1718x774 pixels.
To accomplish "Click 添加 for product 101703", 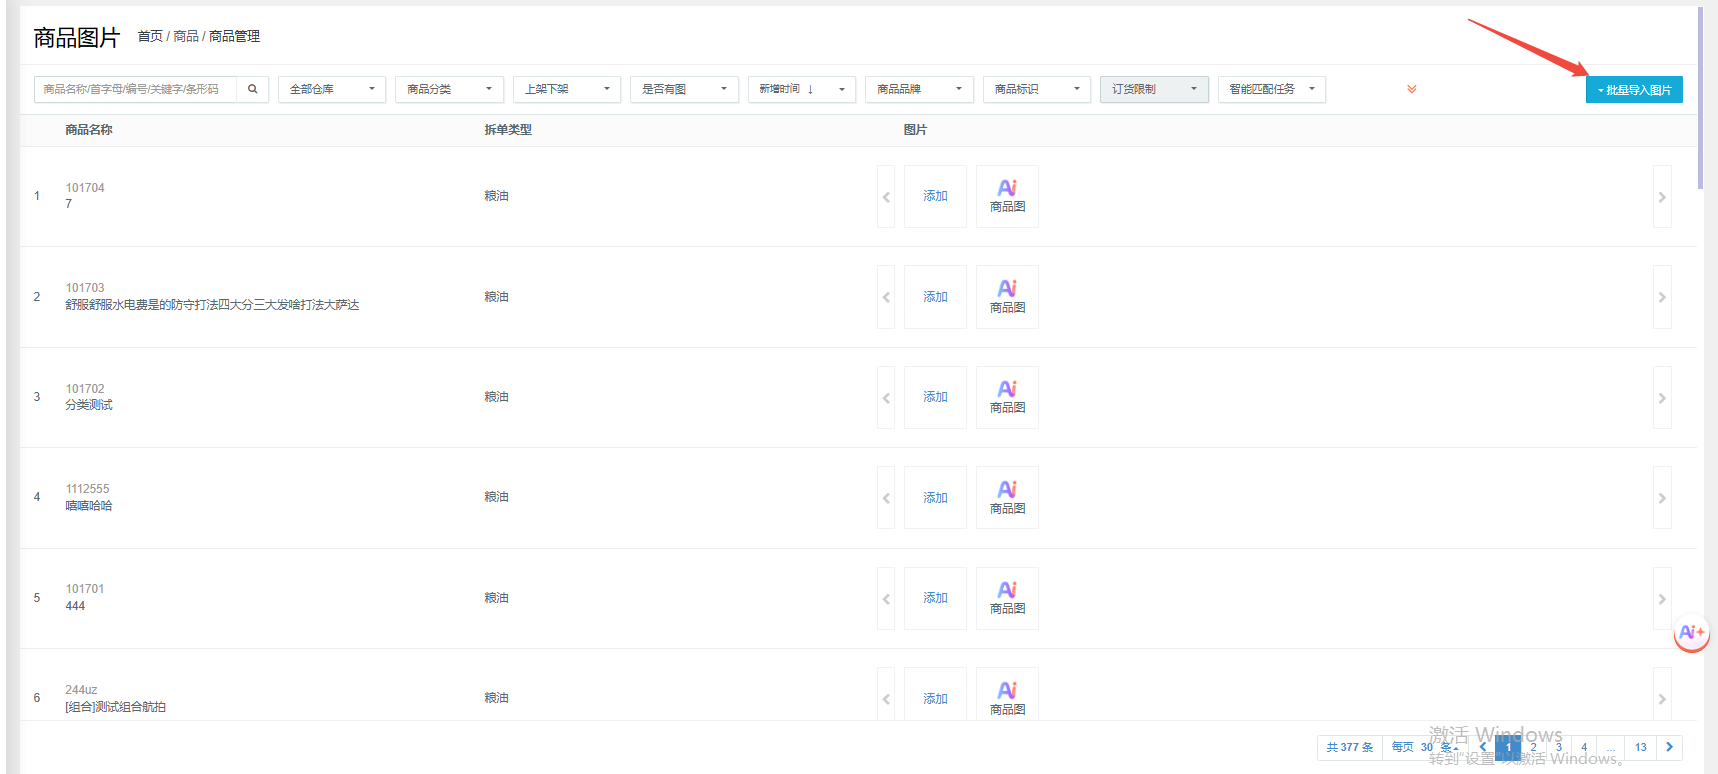I will point(935,297).
